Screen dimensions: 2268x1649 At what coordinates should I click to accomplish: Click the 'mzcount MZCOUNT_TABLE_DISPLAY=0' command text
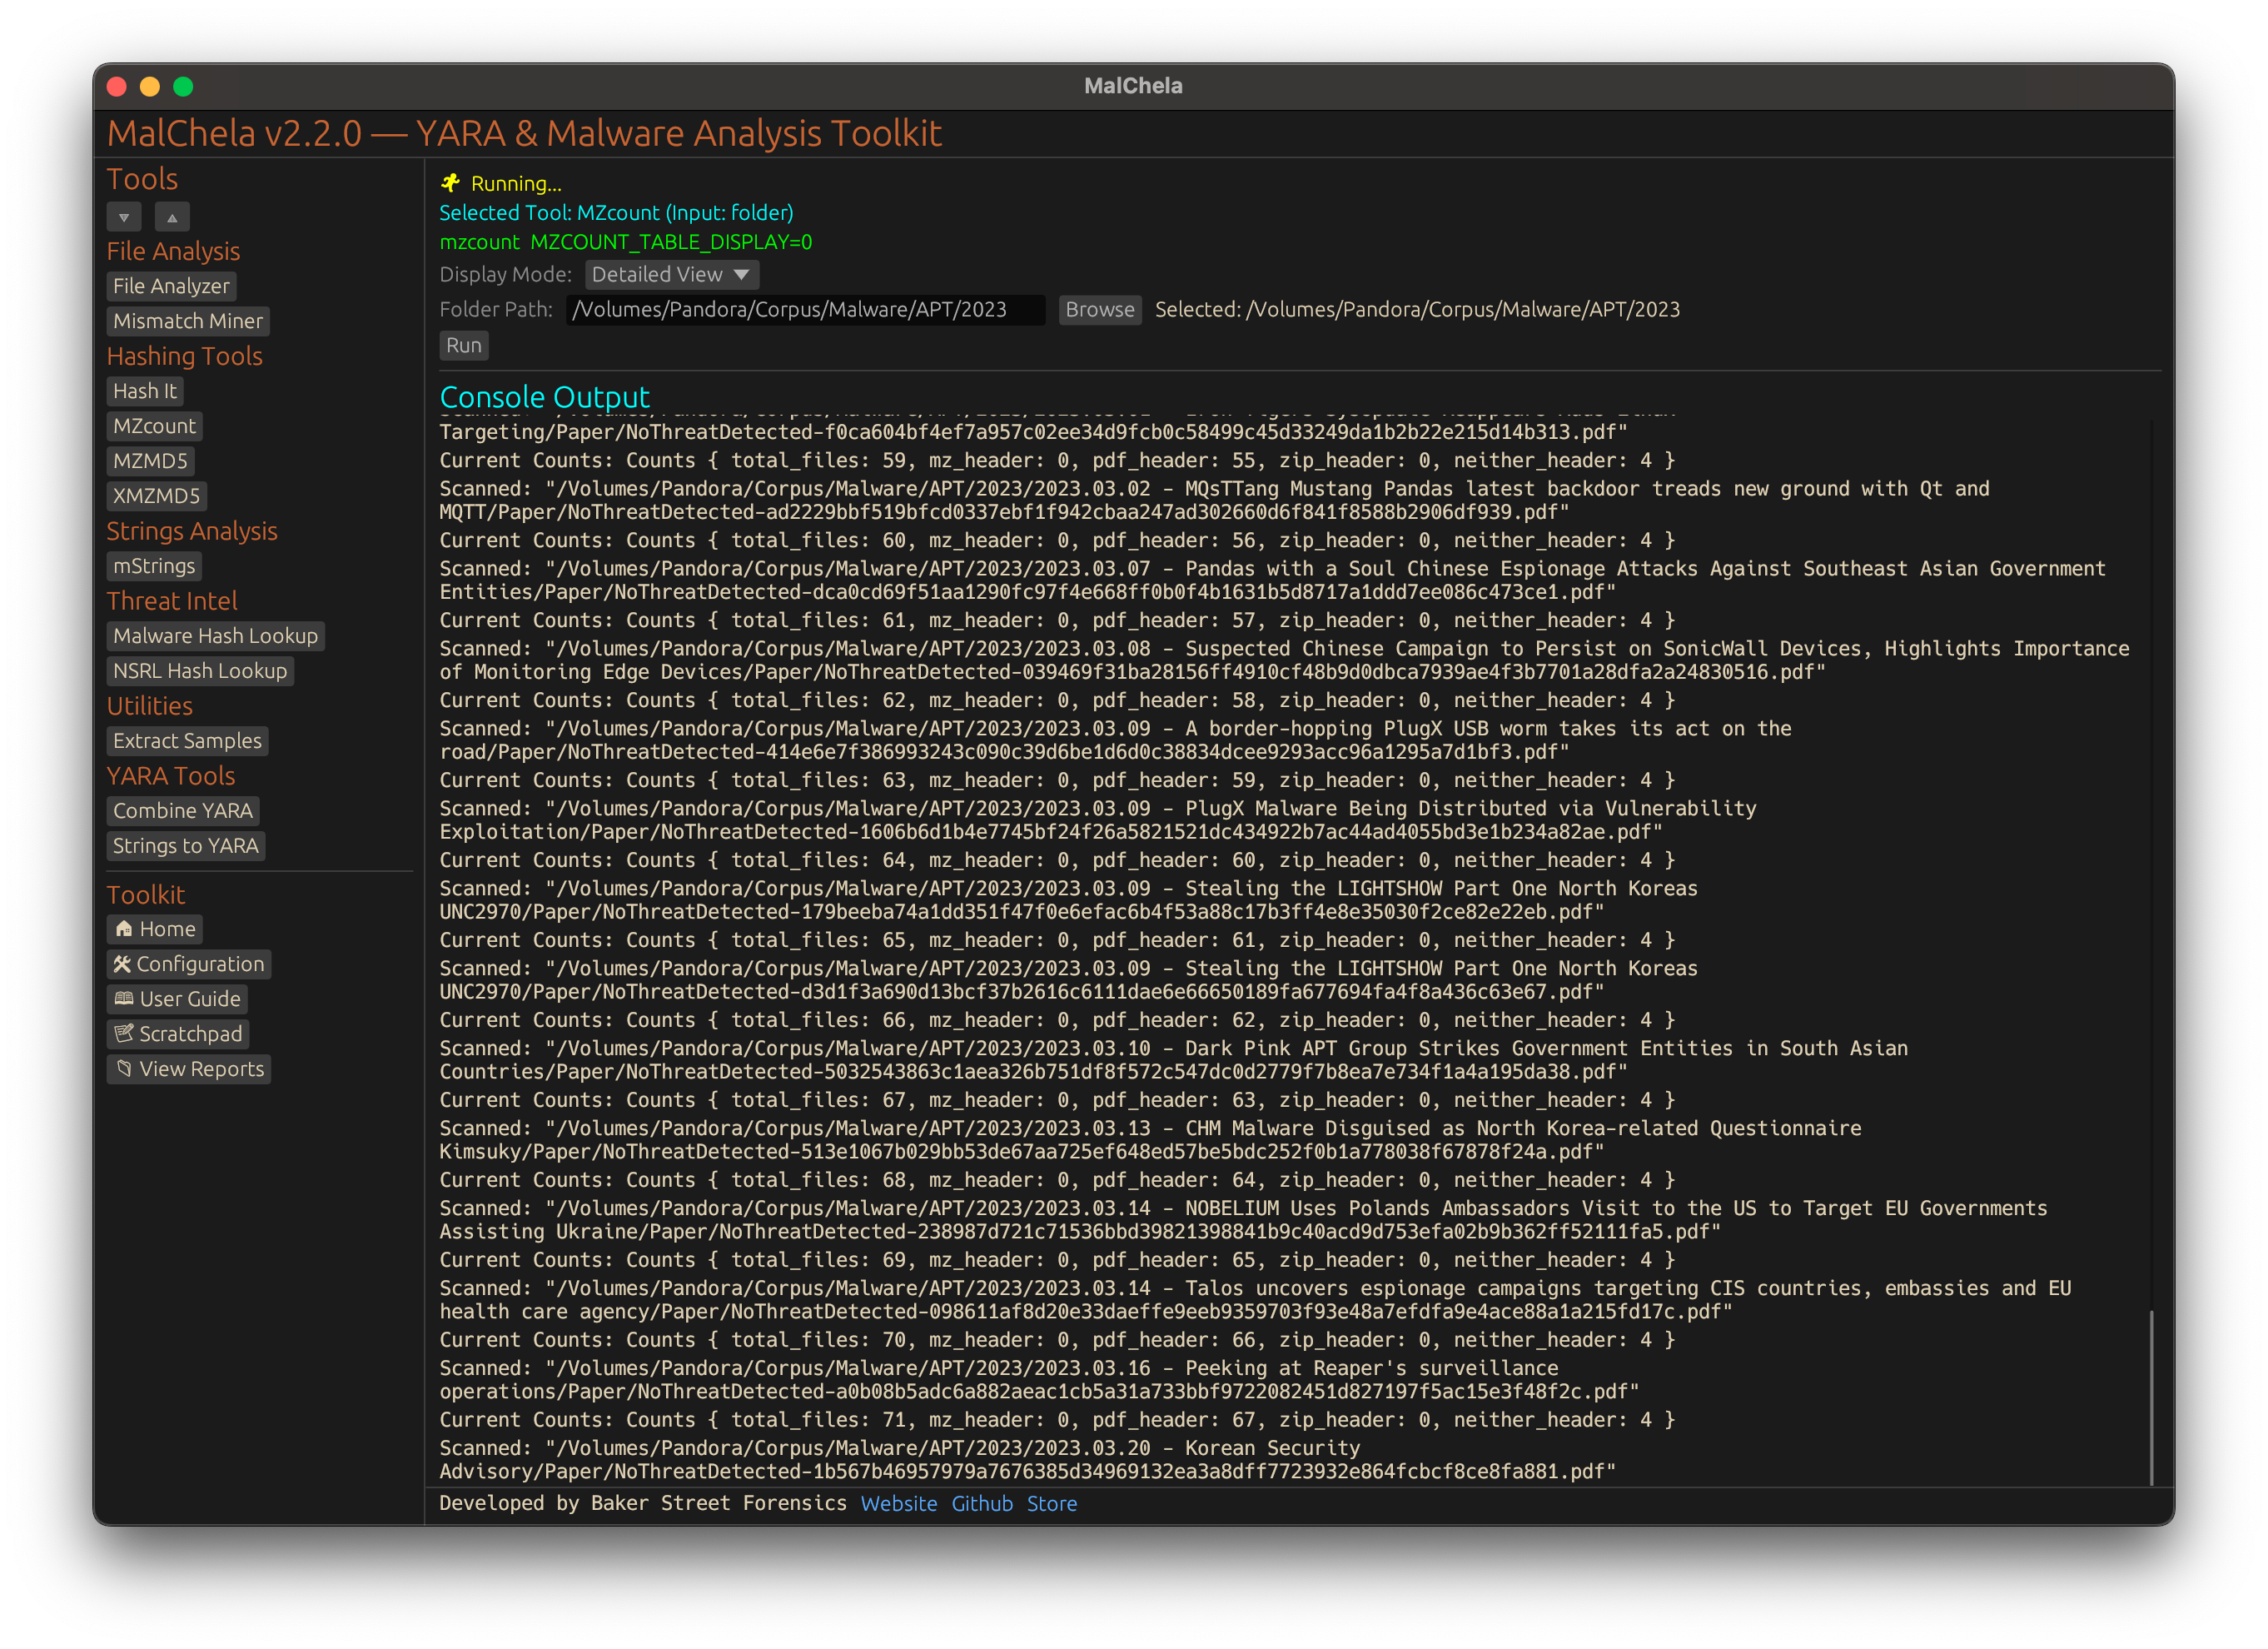(626, 242)
